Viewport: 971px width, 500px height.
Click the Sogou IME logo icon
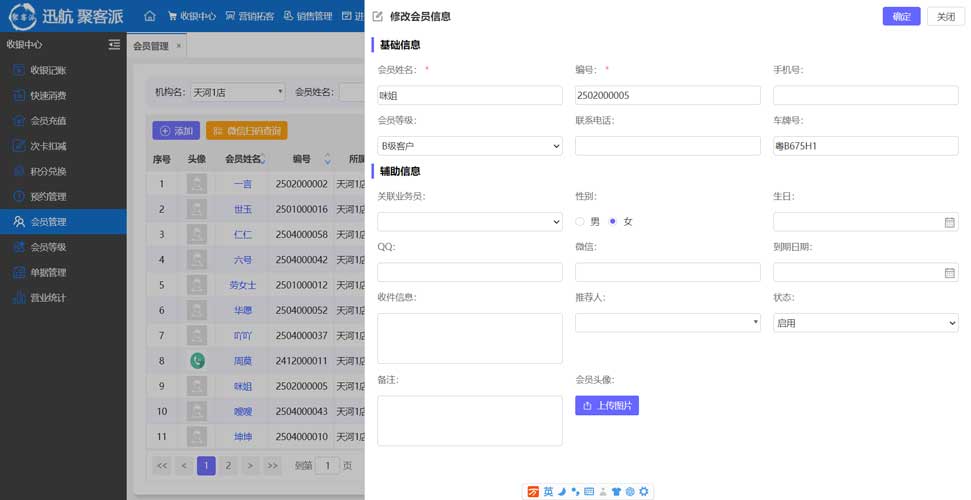(533, 492)
